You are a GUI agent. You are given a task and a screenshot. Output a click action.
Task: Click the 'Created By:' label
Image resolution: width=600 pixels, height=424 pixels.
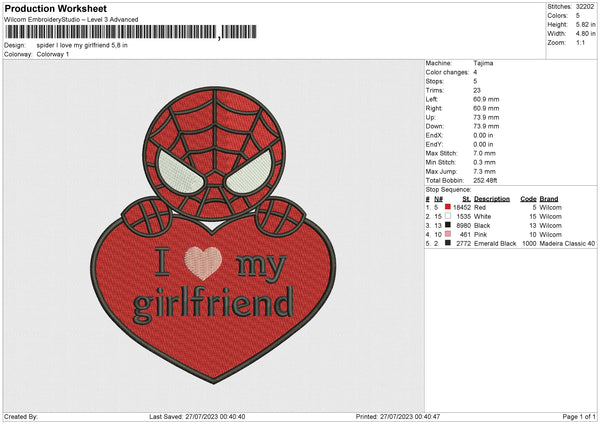tap(21, 416)
